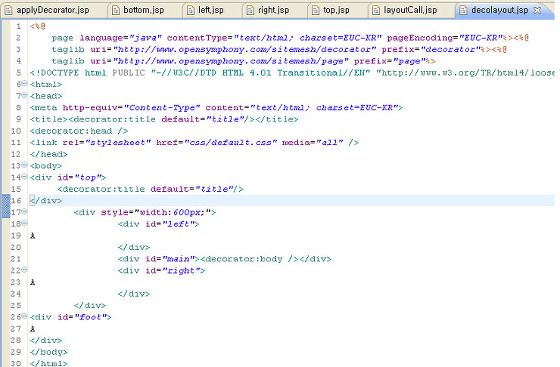Click the layoutCall.jsp file icon
The image size is (560, 367).
[376, 10]
